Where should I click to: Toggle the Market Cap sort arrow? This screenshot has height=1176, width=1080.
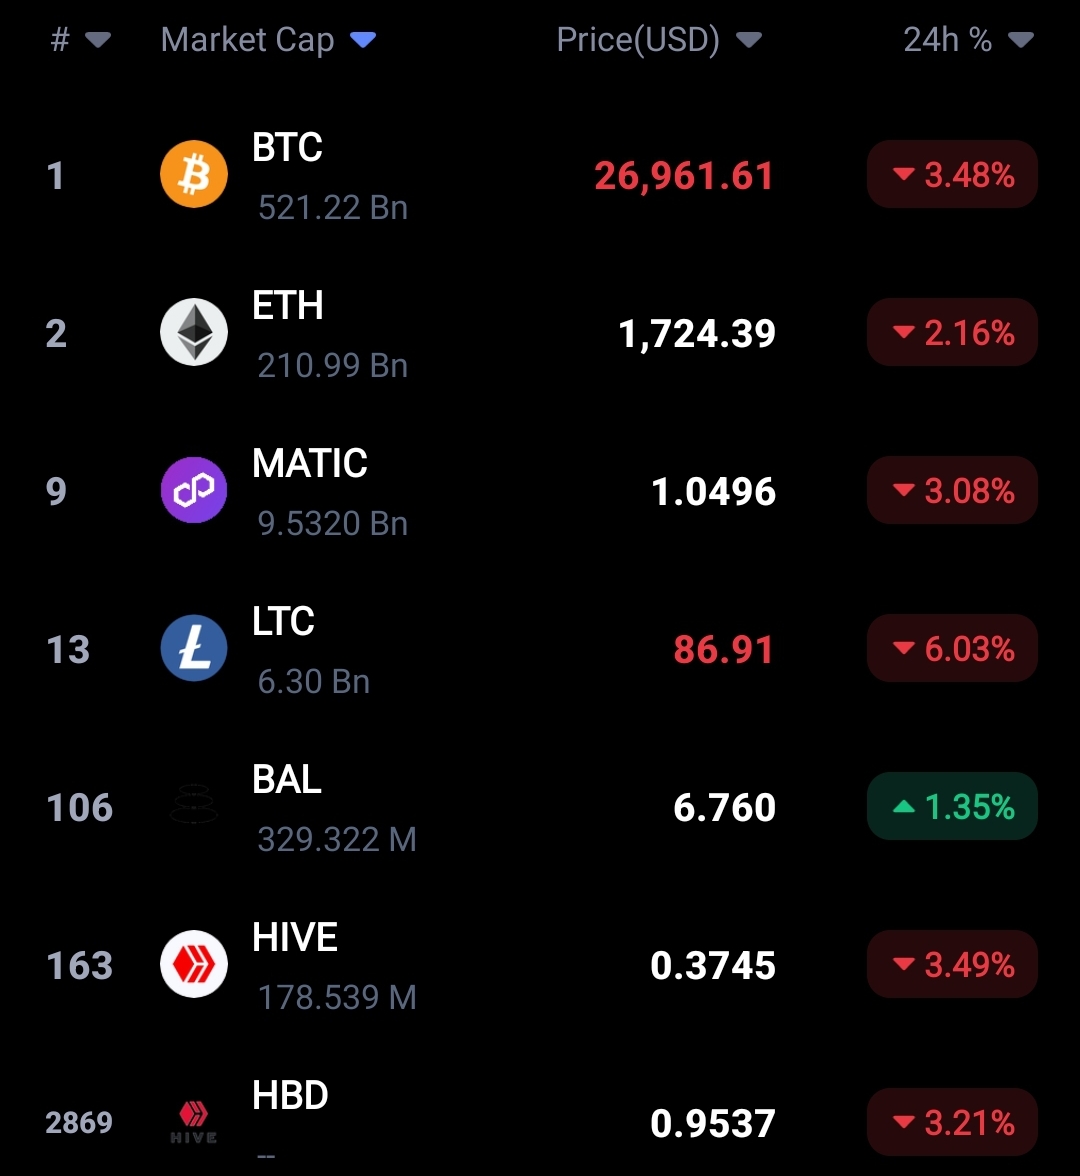pos(363,40)
